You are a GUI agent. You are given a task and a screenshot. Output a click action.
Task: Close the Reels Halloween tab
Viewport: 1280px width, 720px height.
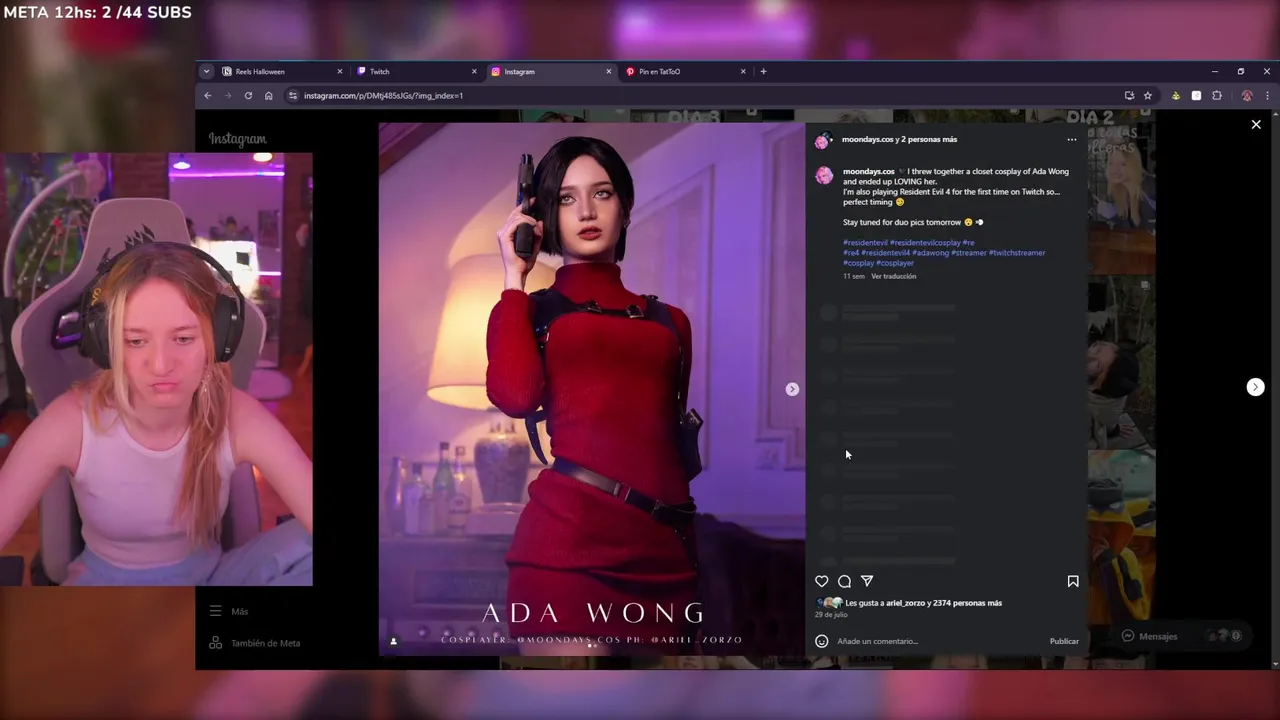click(340, 72)
